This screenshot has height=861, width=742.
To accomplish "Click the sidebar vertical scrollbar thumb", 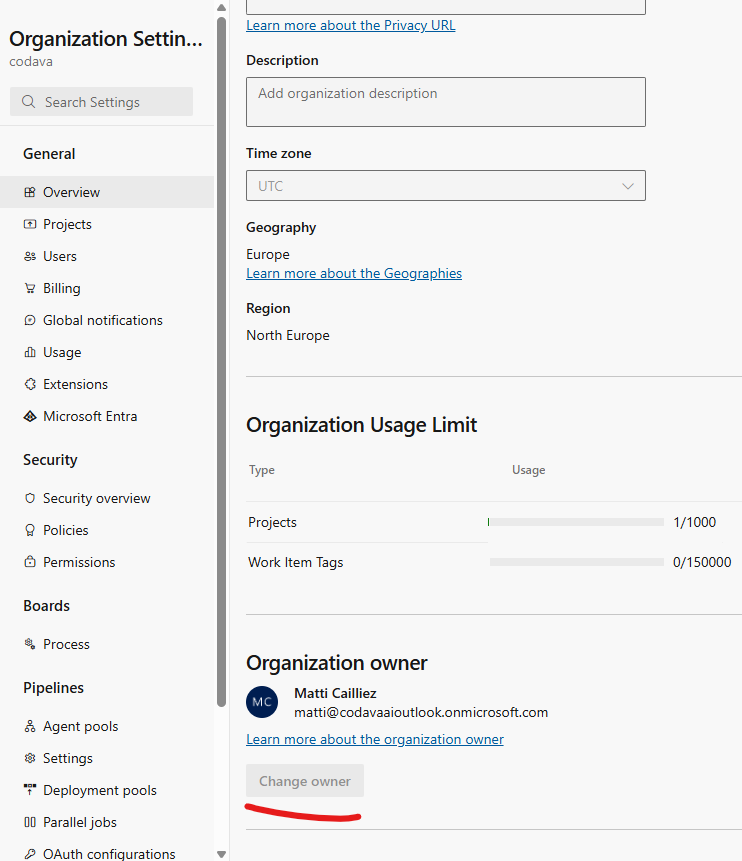I will point(221,361).
